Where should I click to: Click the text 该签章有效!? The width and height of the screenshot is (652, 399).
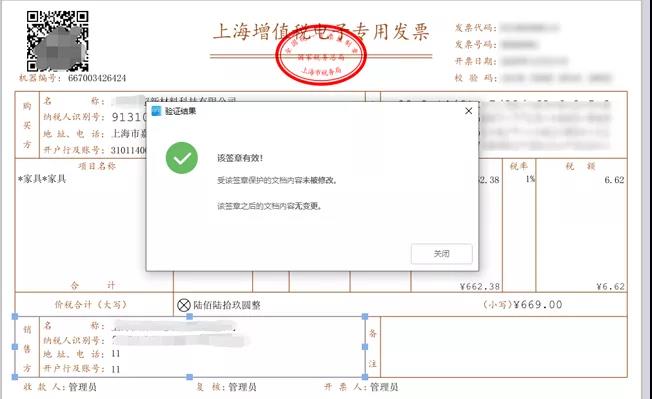(240, 158)
